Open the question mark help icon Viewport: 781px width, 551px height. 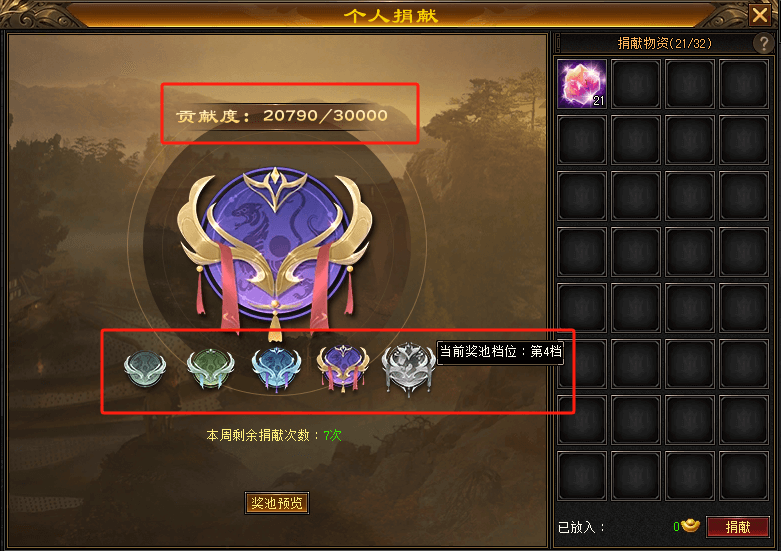pyautogui.click(x=763, y=43)
